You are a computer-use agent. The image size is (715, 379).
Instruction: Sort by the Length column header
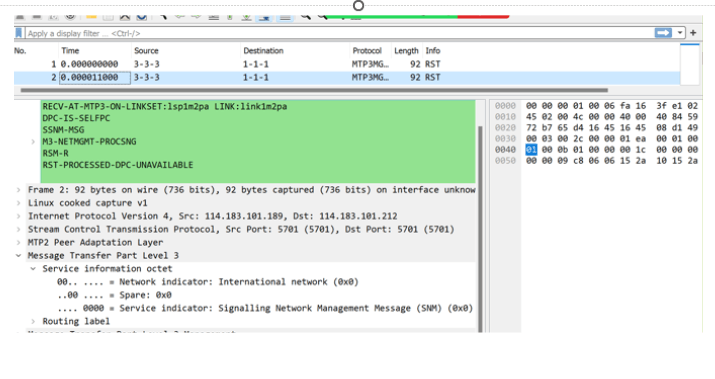pyautogui.click(x=406, y=51)
